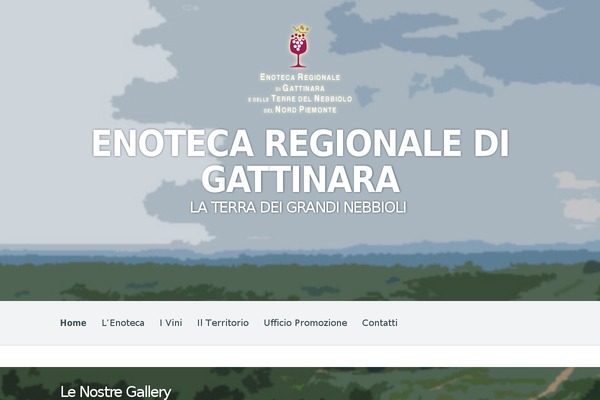Click the 'Nord Piemonte' logo line
This screenshot has width=600, height=400.
tap(300, 110)
